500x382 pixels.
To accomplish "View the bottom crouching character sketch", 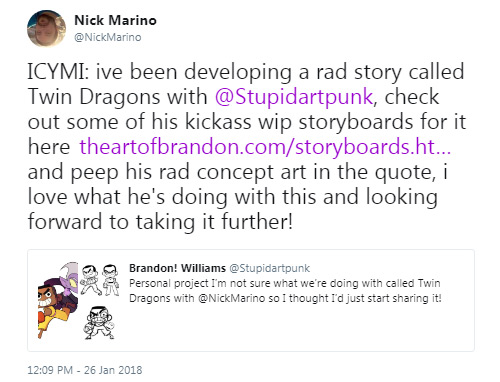I will pyautogui.click(x=99, y=323).
